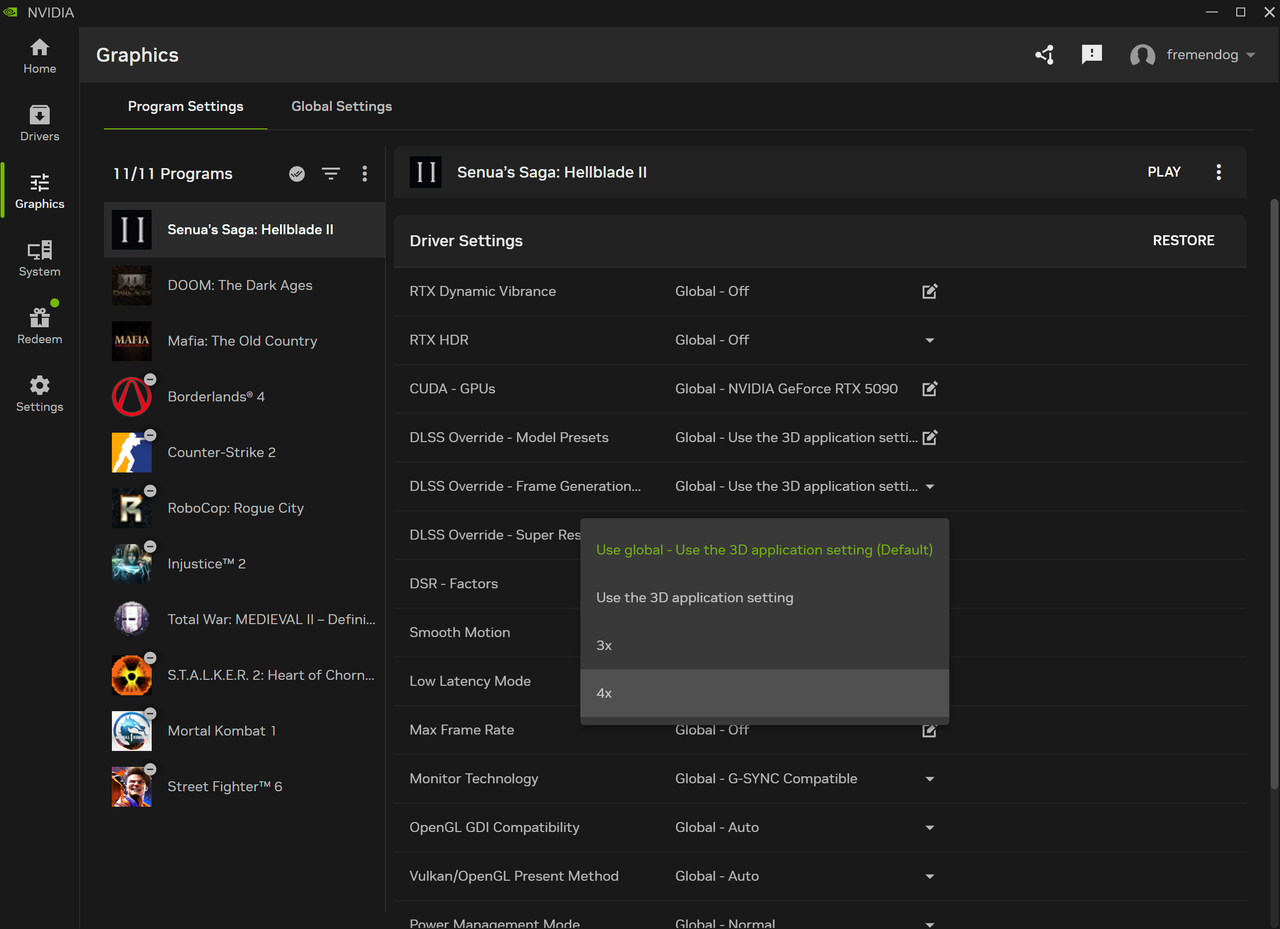1280x929 pixels.
Task: Click the Borderlands 4 game icon
Action: [132, 397]
